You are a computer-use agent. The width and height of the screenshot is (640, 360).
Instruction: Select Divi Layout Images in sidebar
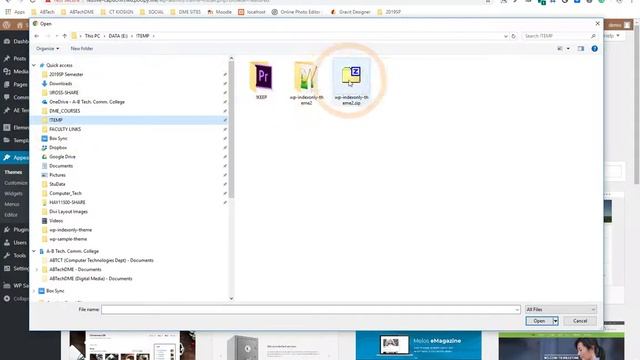click(68, 211)
